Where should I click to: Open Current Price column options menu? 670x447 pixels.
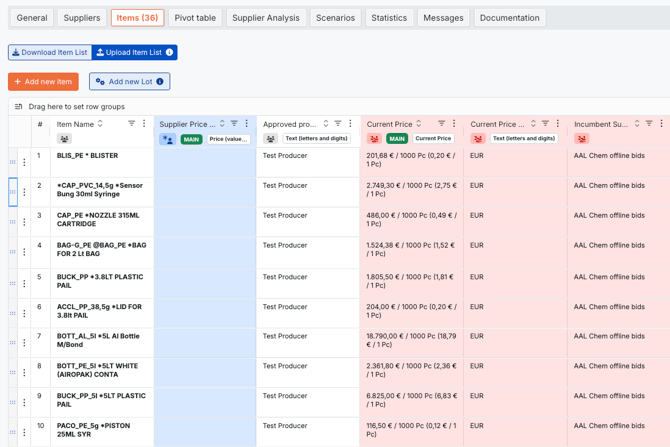coord(454,124)
